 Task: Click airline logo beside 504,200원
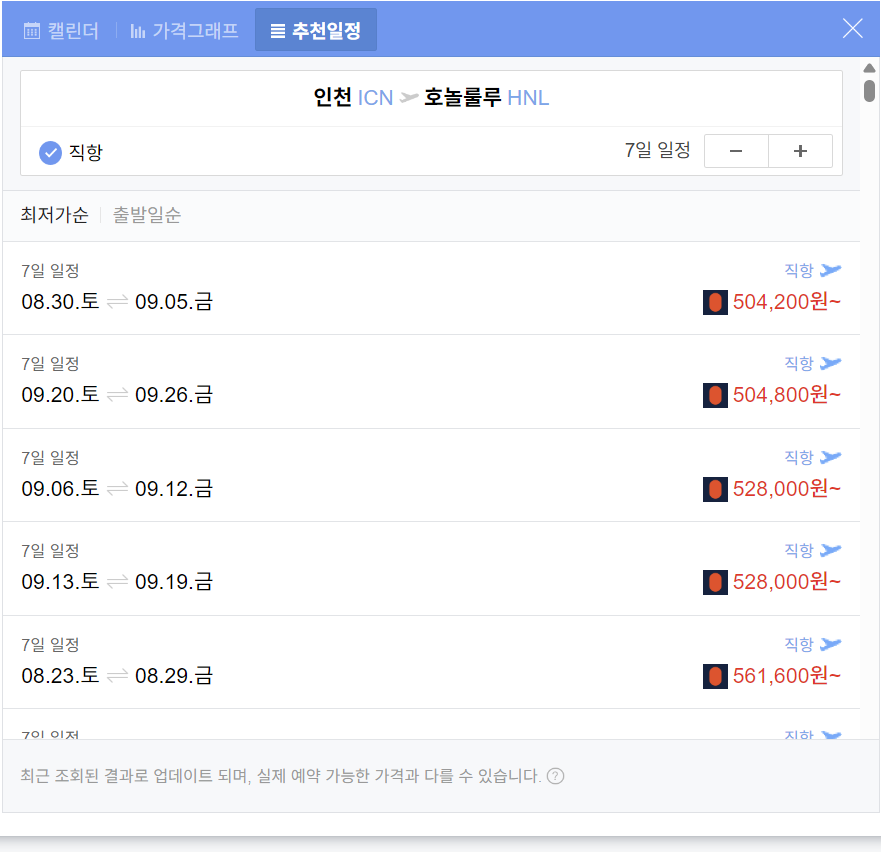click(715, 302)
